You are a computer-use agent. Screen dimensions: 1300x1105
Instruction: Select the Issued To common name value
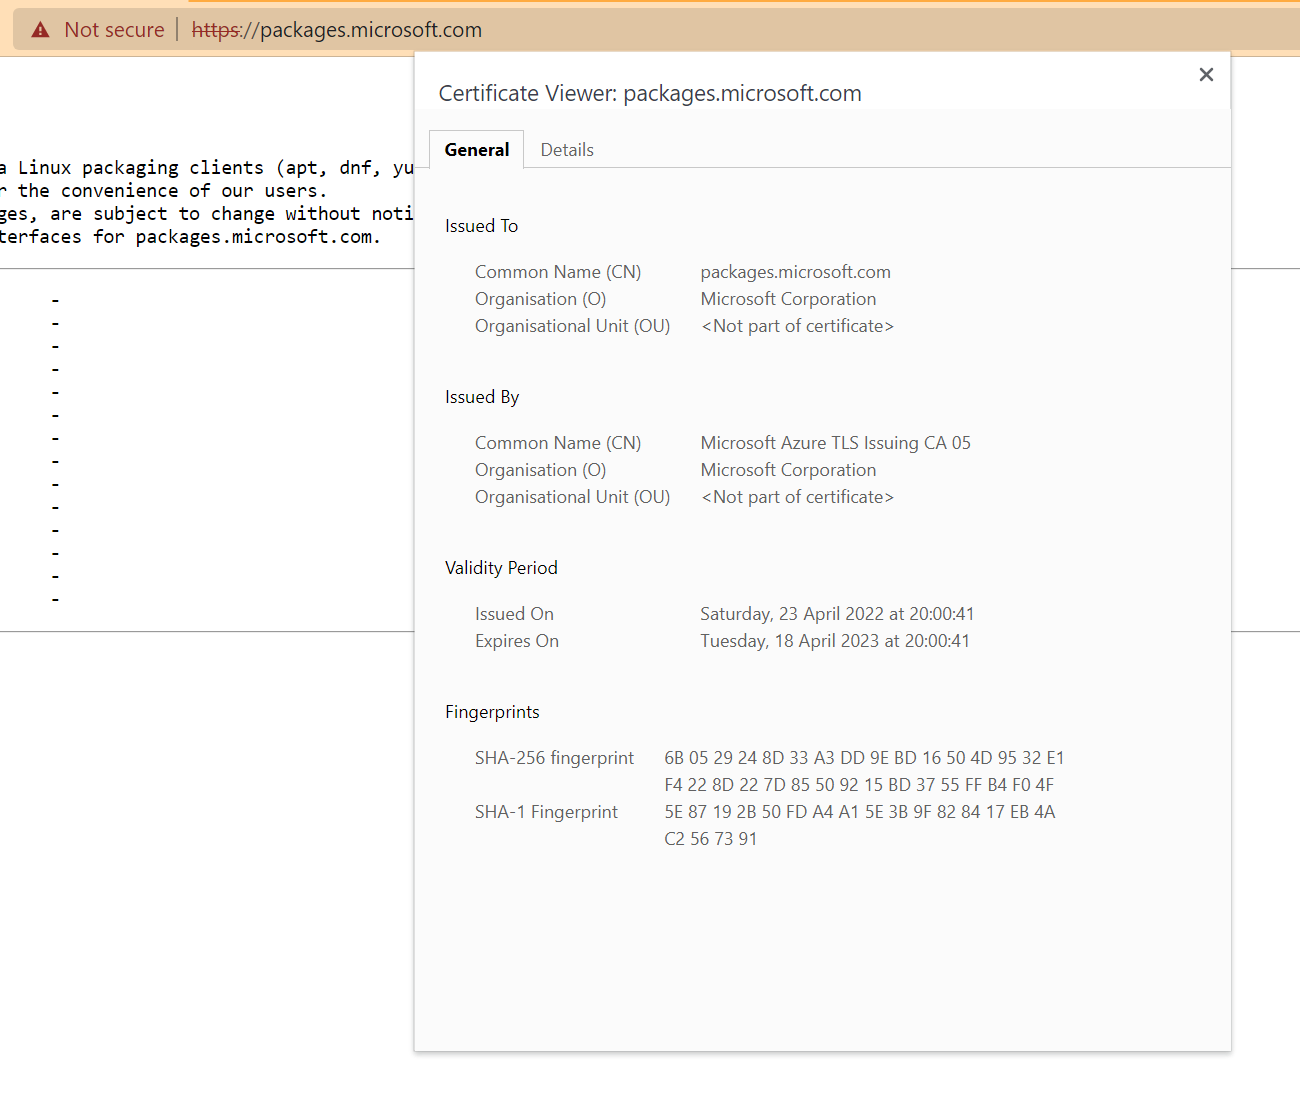click(795, 271)
